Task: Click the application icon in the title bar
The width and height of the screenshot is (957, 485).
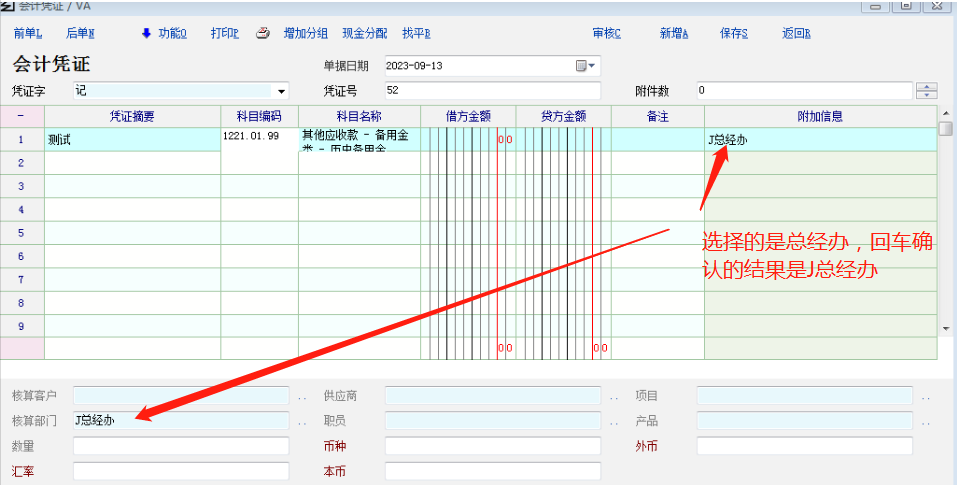Action: [9, 6]
